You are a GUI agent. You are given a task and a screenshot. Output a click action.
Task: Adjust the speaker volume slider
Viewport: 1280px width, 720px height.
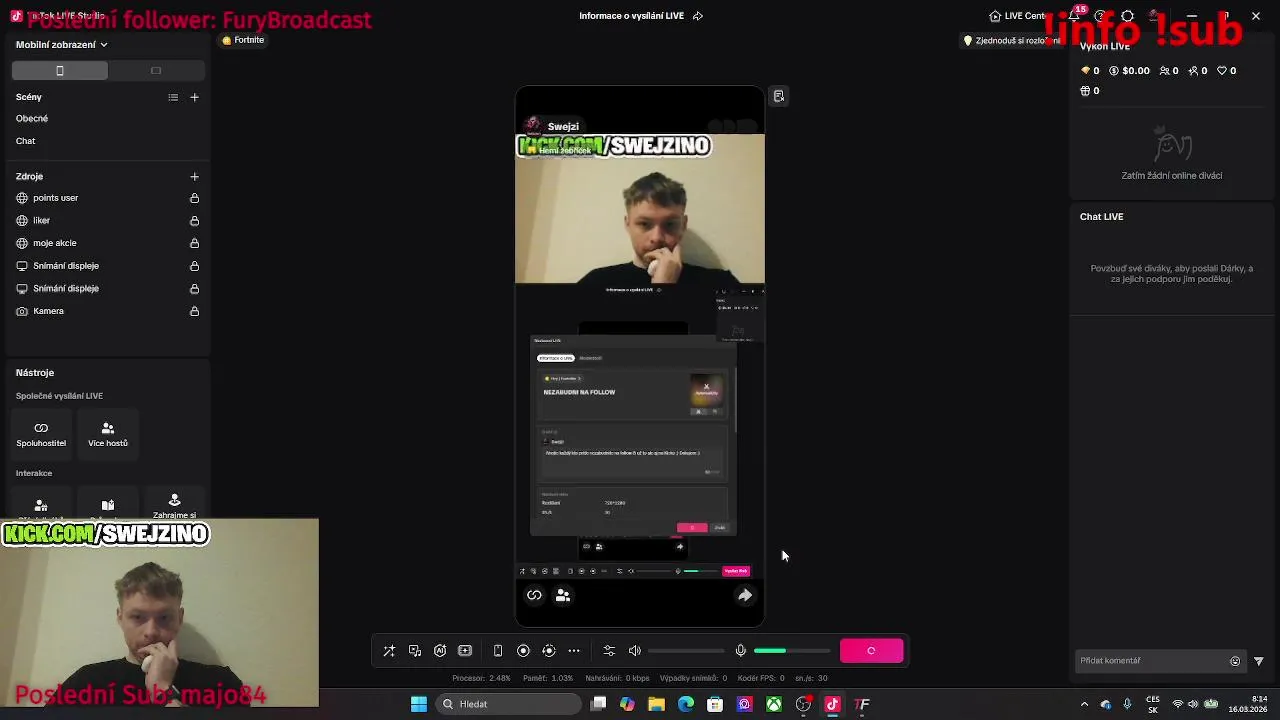tap(686, 651)
